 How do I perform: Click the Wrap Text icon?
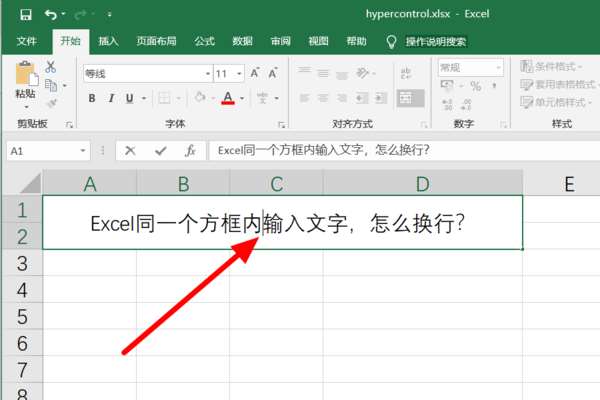tap(406, 73)
